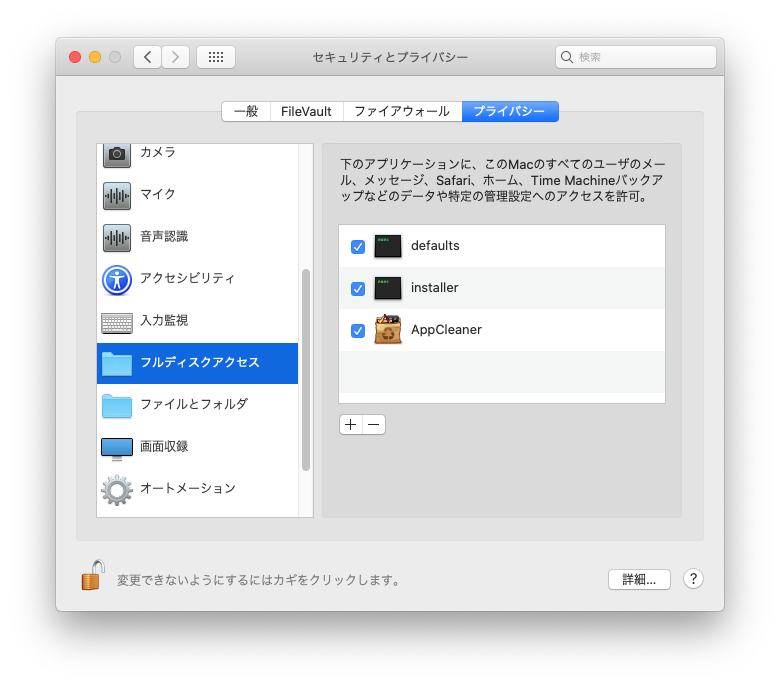Open the FileVault tab
This screenshot has width=780, height=685.
pos(306,112)
